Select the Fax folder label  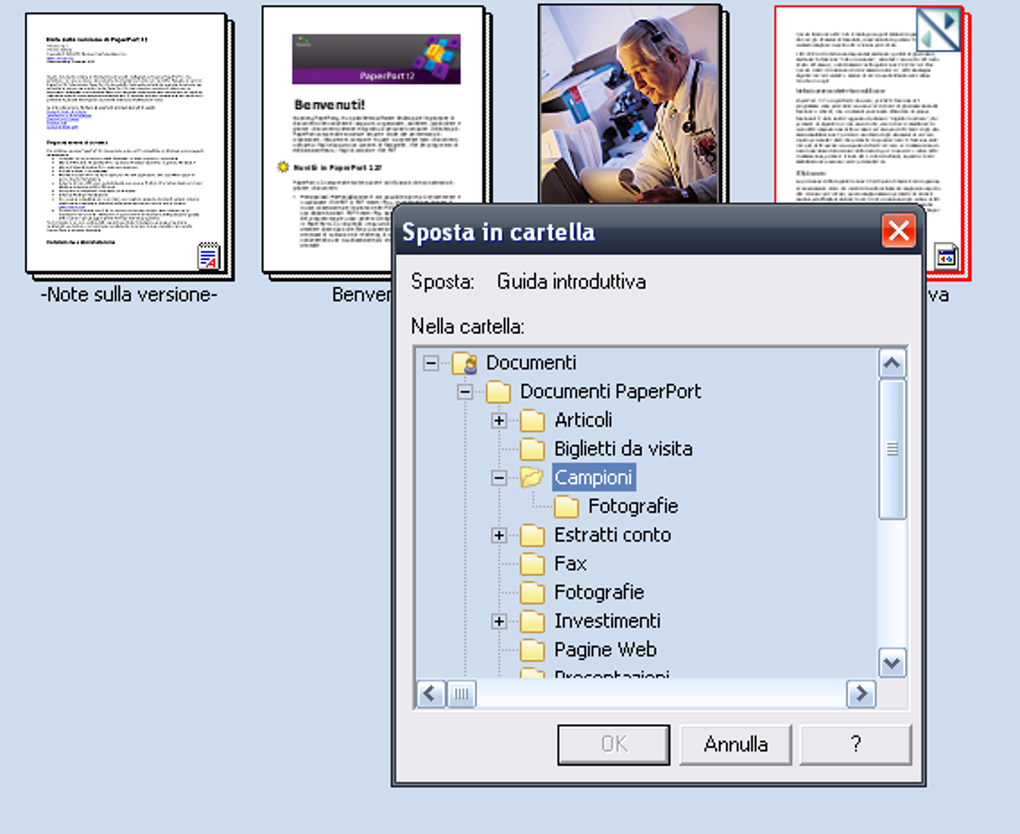coord(570,563)
